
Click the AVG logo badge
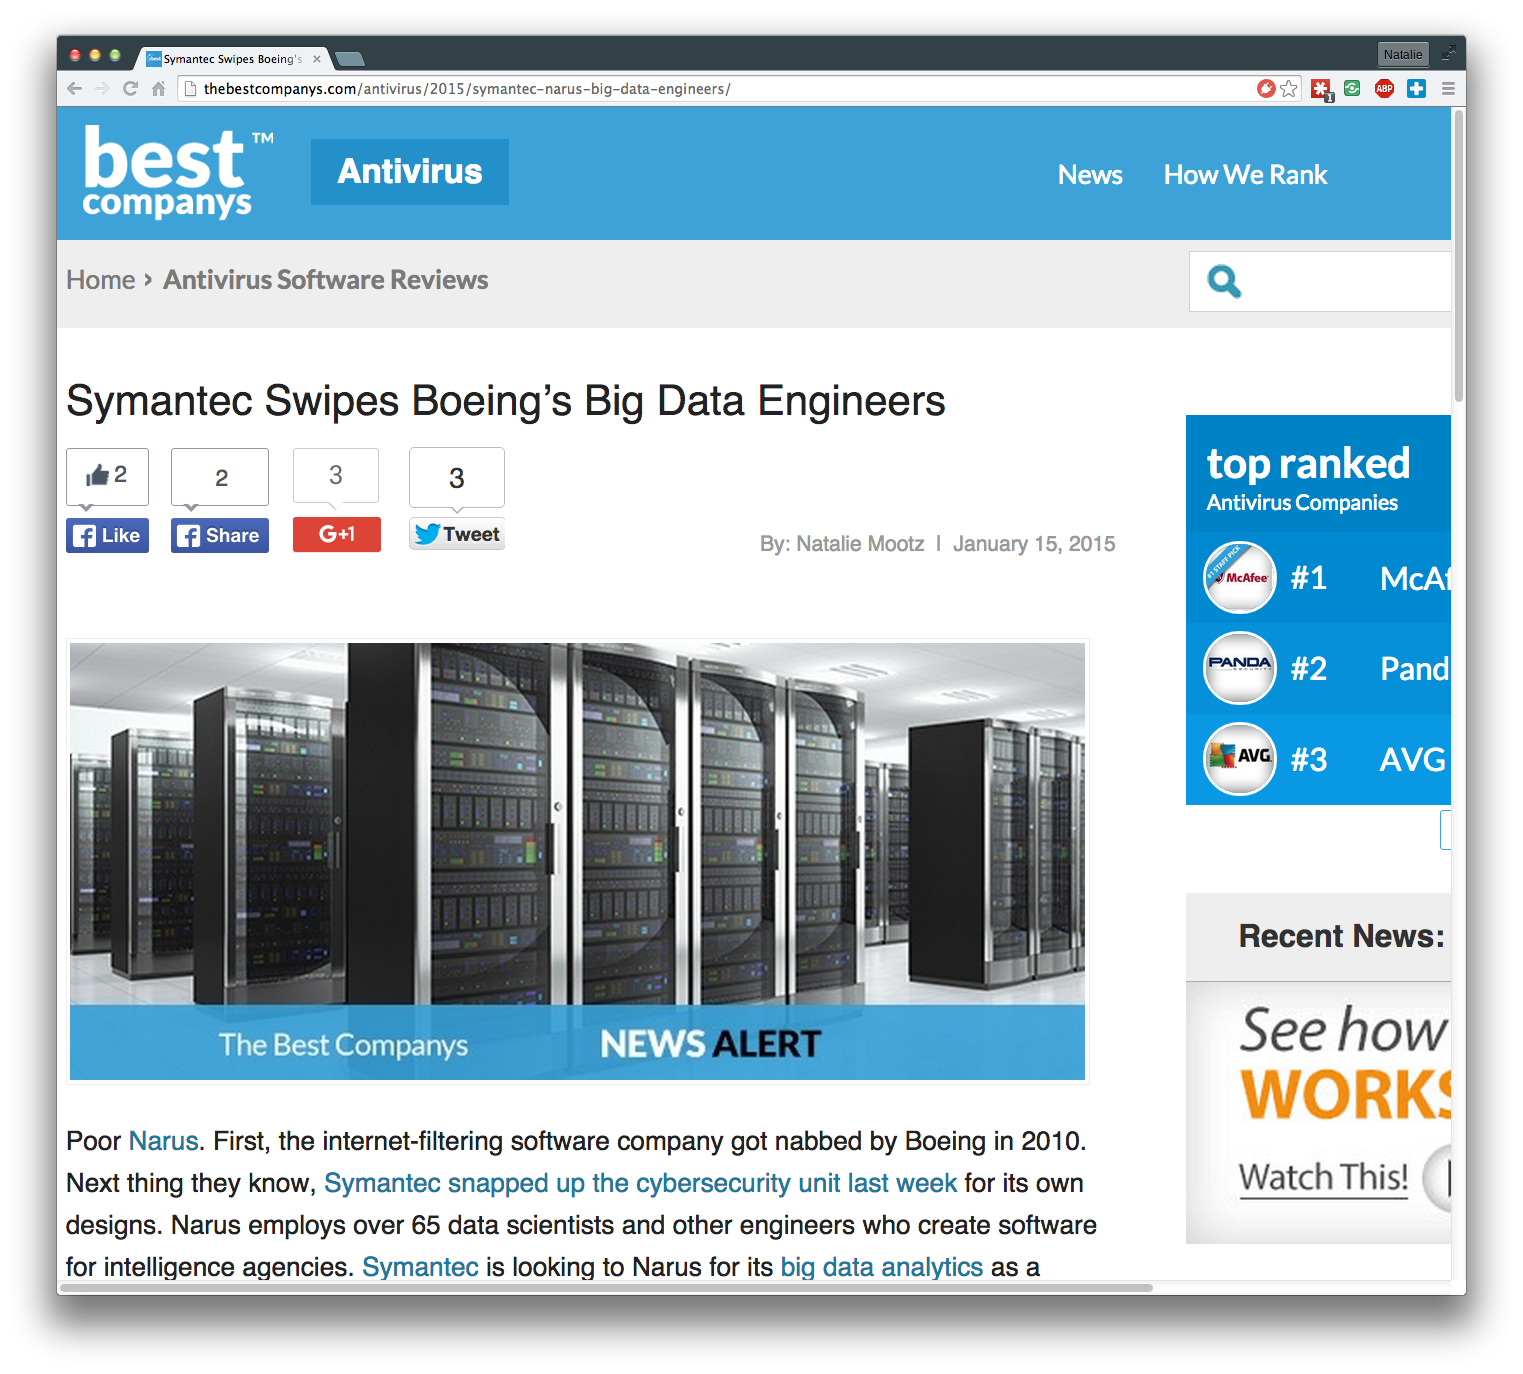(x=1240, y=759)
